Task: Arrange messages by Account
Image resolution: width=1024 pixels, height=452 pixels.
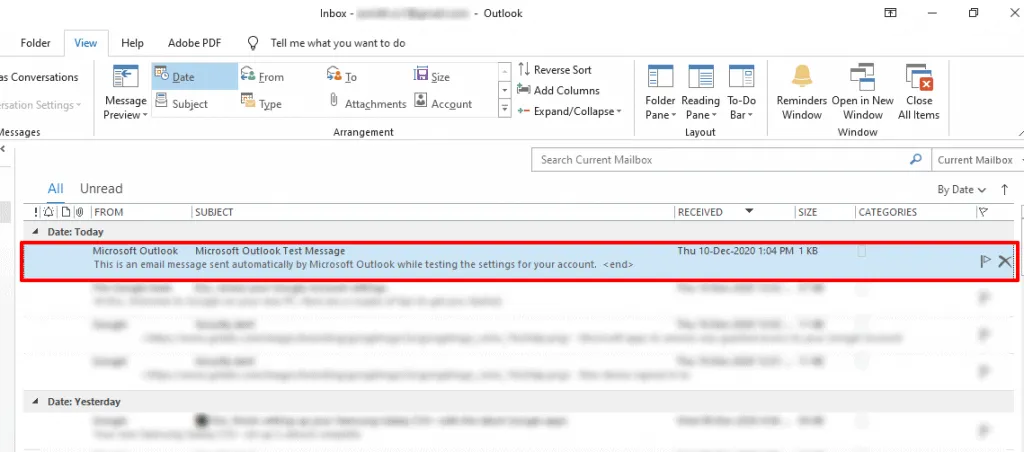Action: pyautogui.click(x=443, y=103)
